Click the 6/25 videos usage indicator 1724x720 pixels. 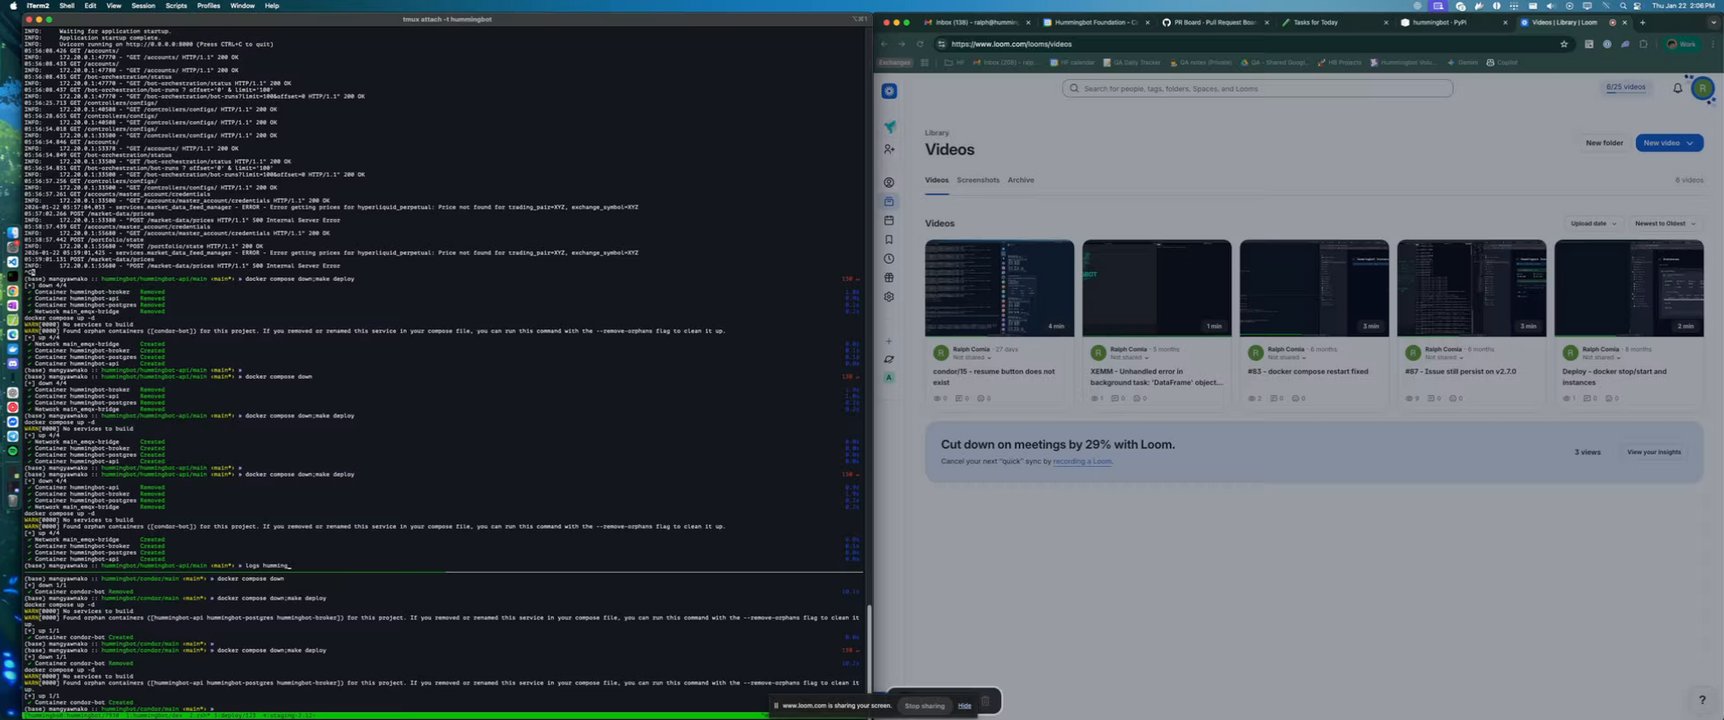(x=1626, y=87)
